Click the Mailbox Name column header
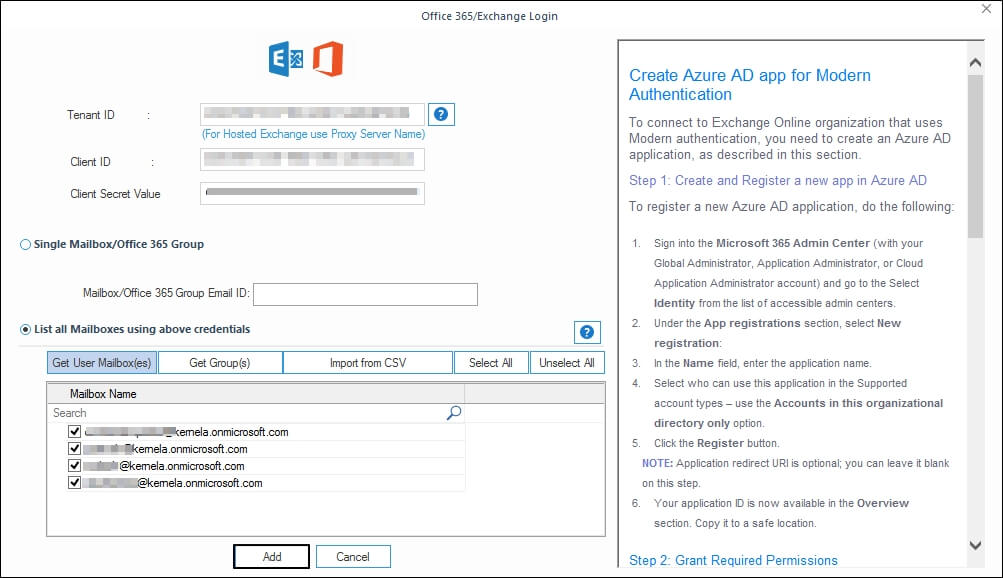This screenshot has height=578, width=1003. point(256,393)
